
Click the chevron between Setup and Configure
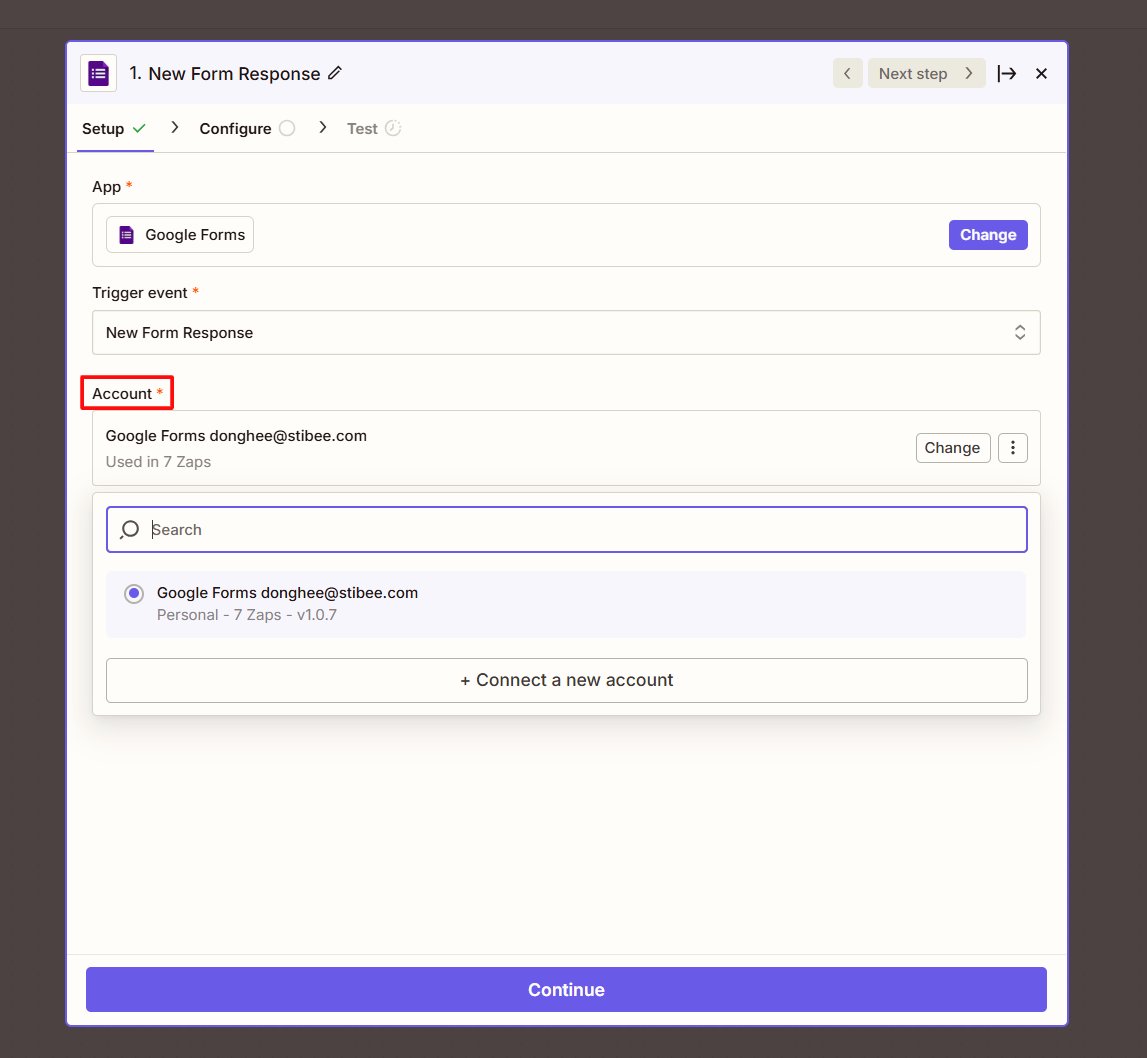(x=175, y=127)
